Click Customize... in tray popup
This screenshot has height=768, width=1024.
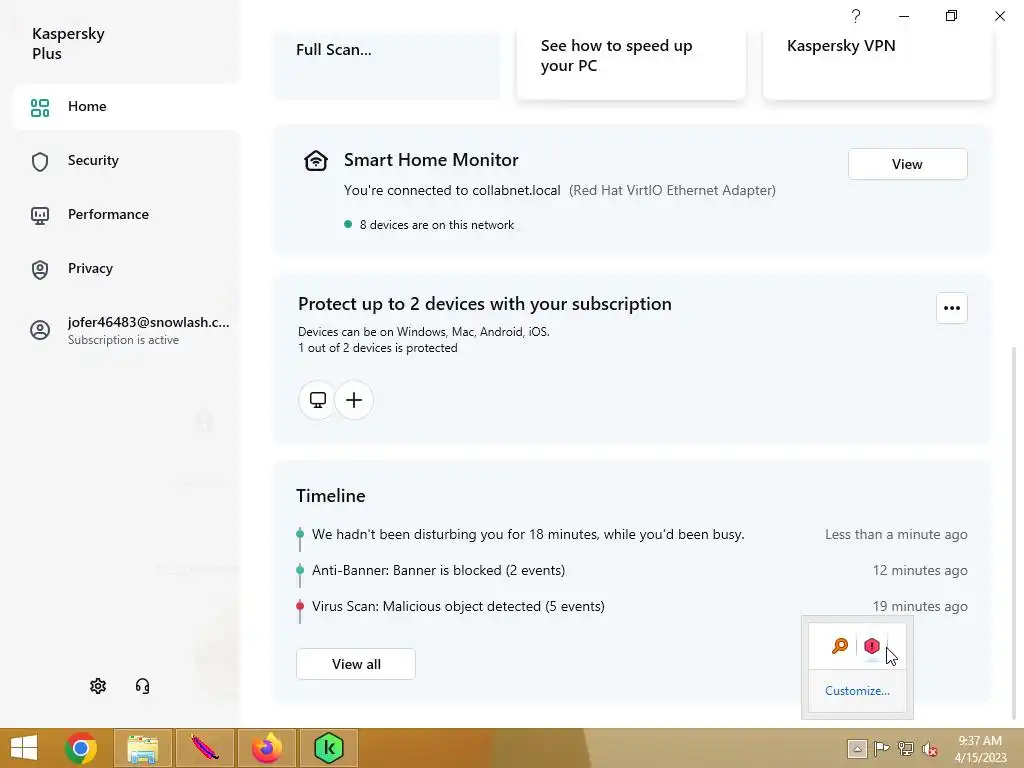pyautogui.click(x=857, y=691)
